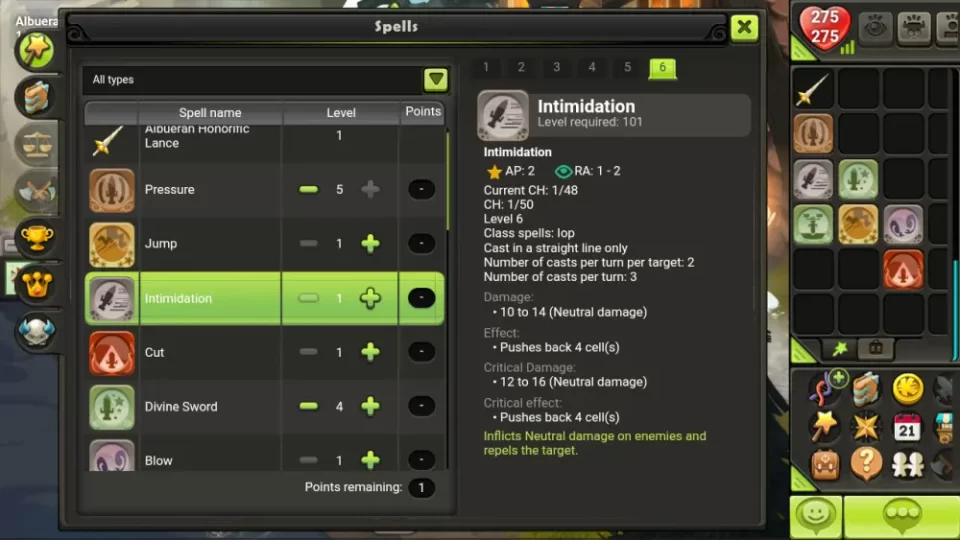Switch to spell level tab 5

628,67
